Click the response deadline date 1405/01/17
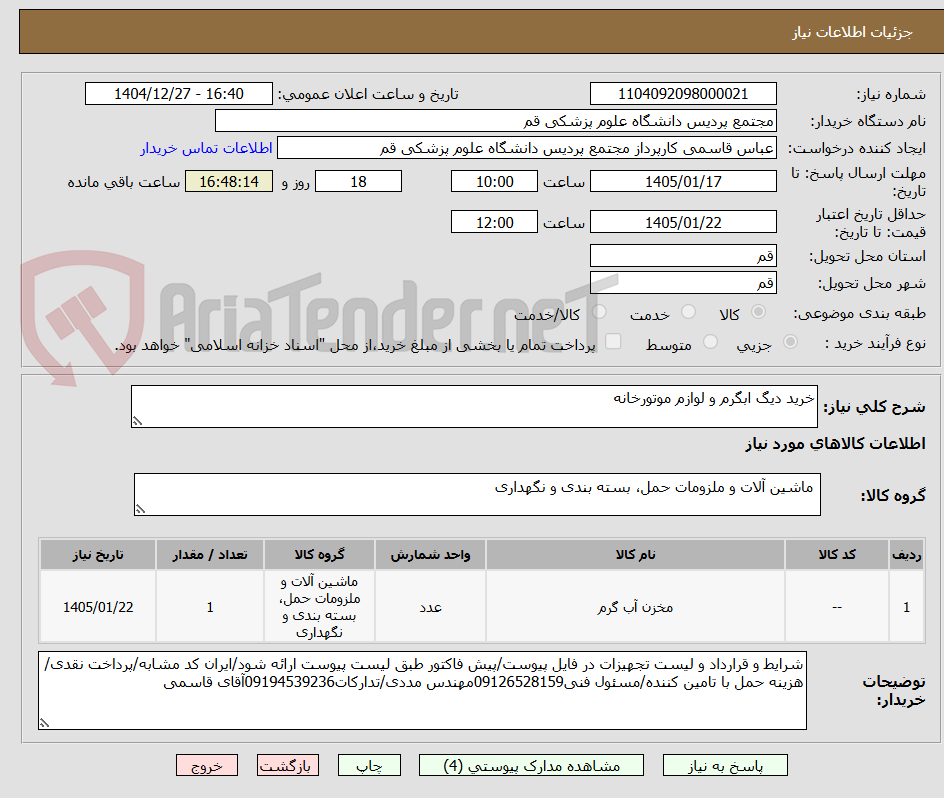Screen dimensions: 944x798 coord(683,181)
